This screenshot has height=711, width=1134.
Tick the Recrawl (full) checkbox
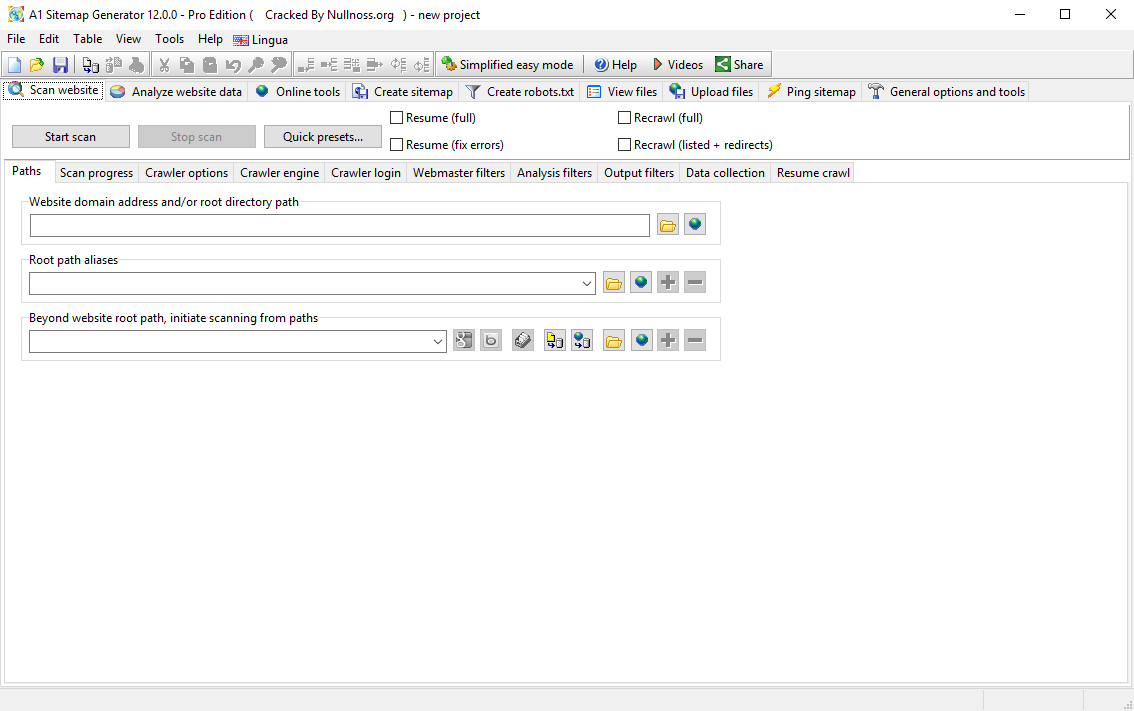(624, 118)
